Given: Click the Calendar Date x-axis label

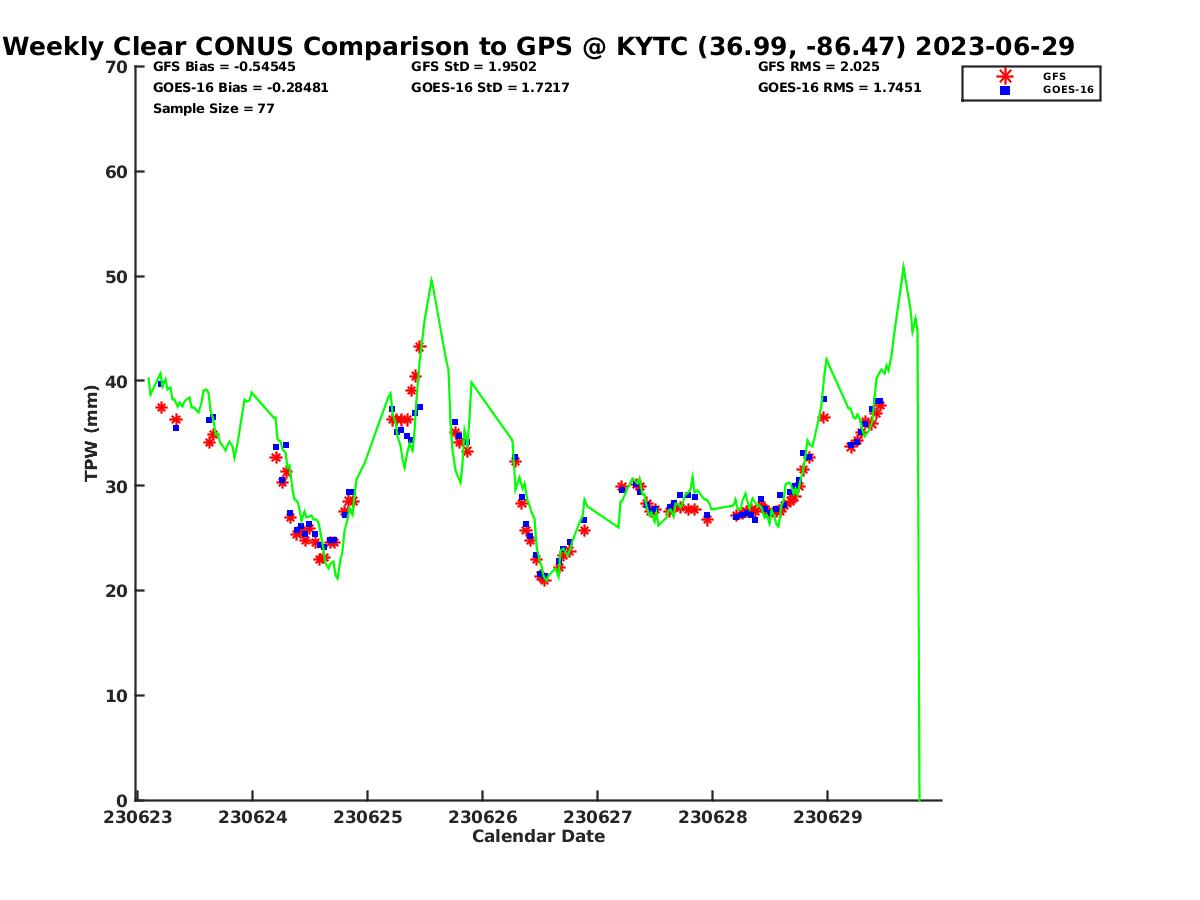Looking at the screenshot, I should pos(539,837).
